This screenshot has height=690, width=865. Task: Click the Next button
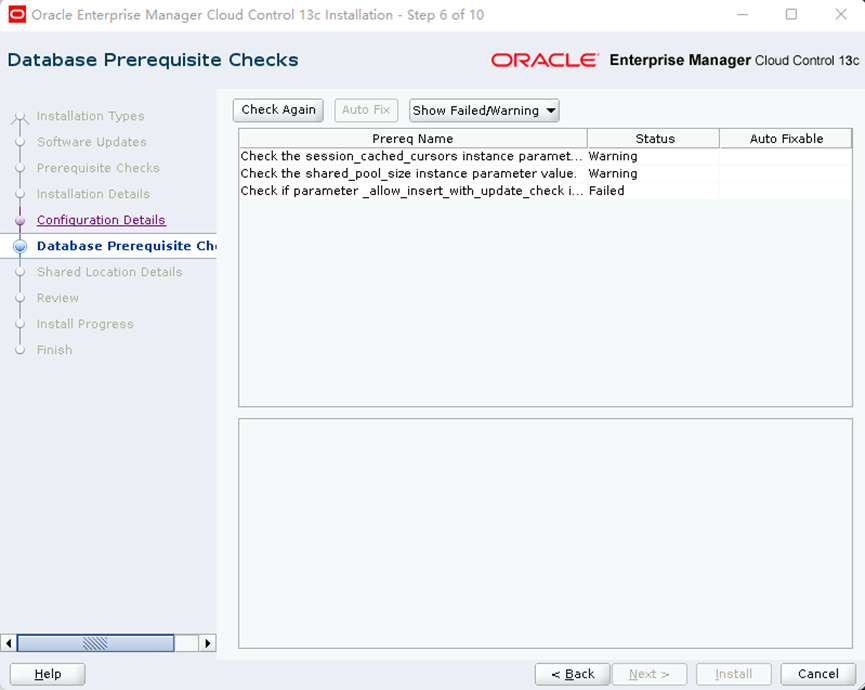(649, 674)
